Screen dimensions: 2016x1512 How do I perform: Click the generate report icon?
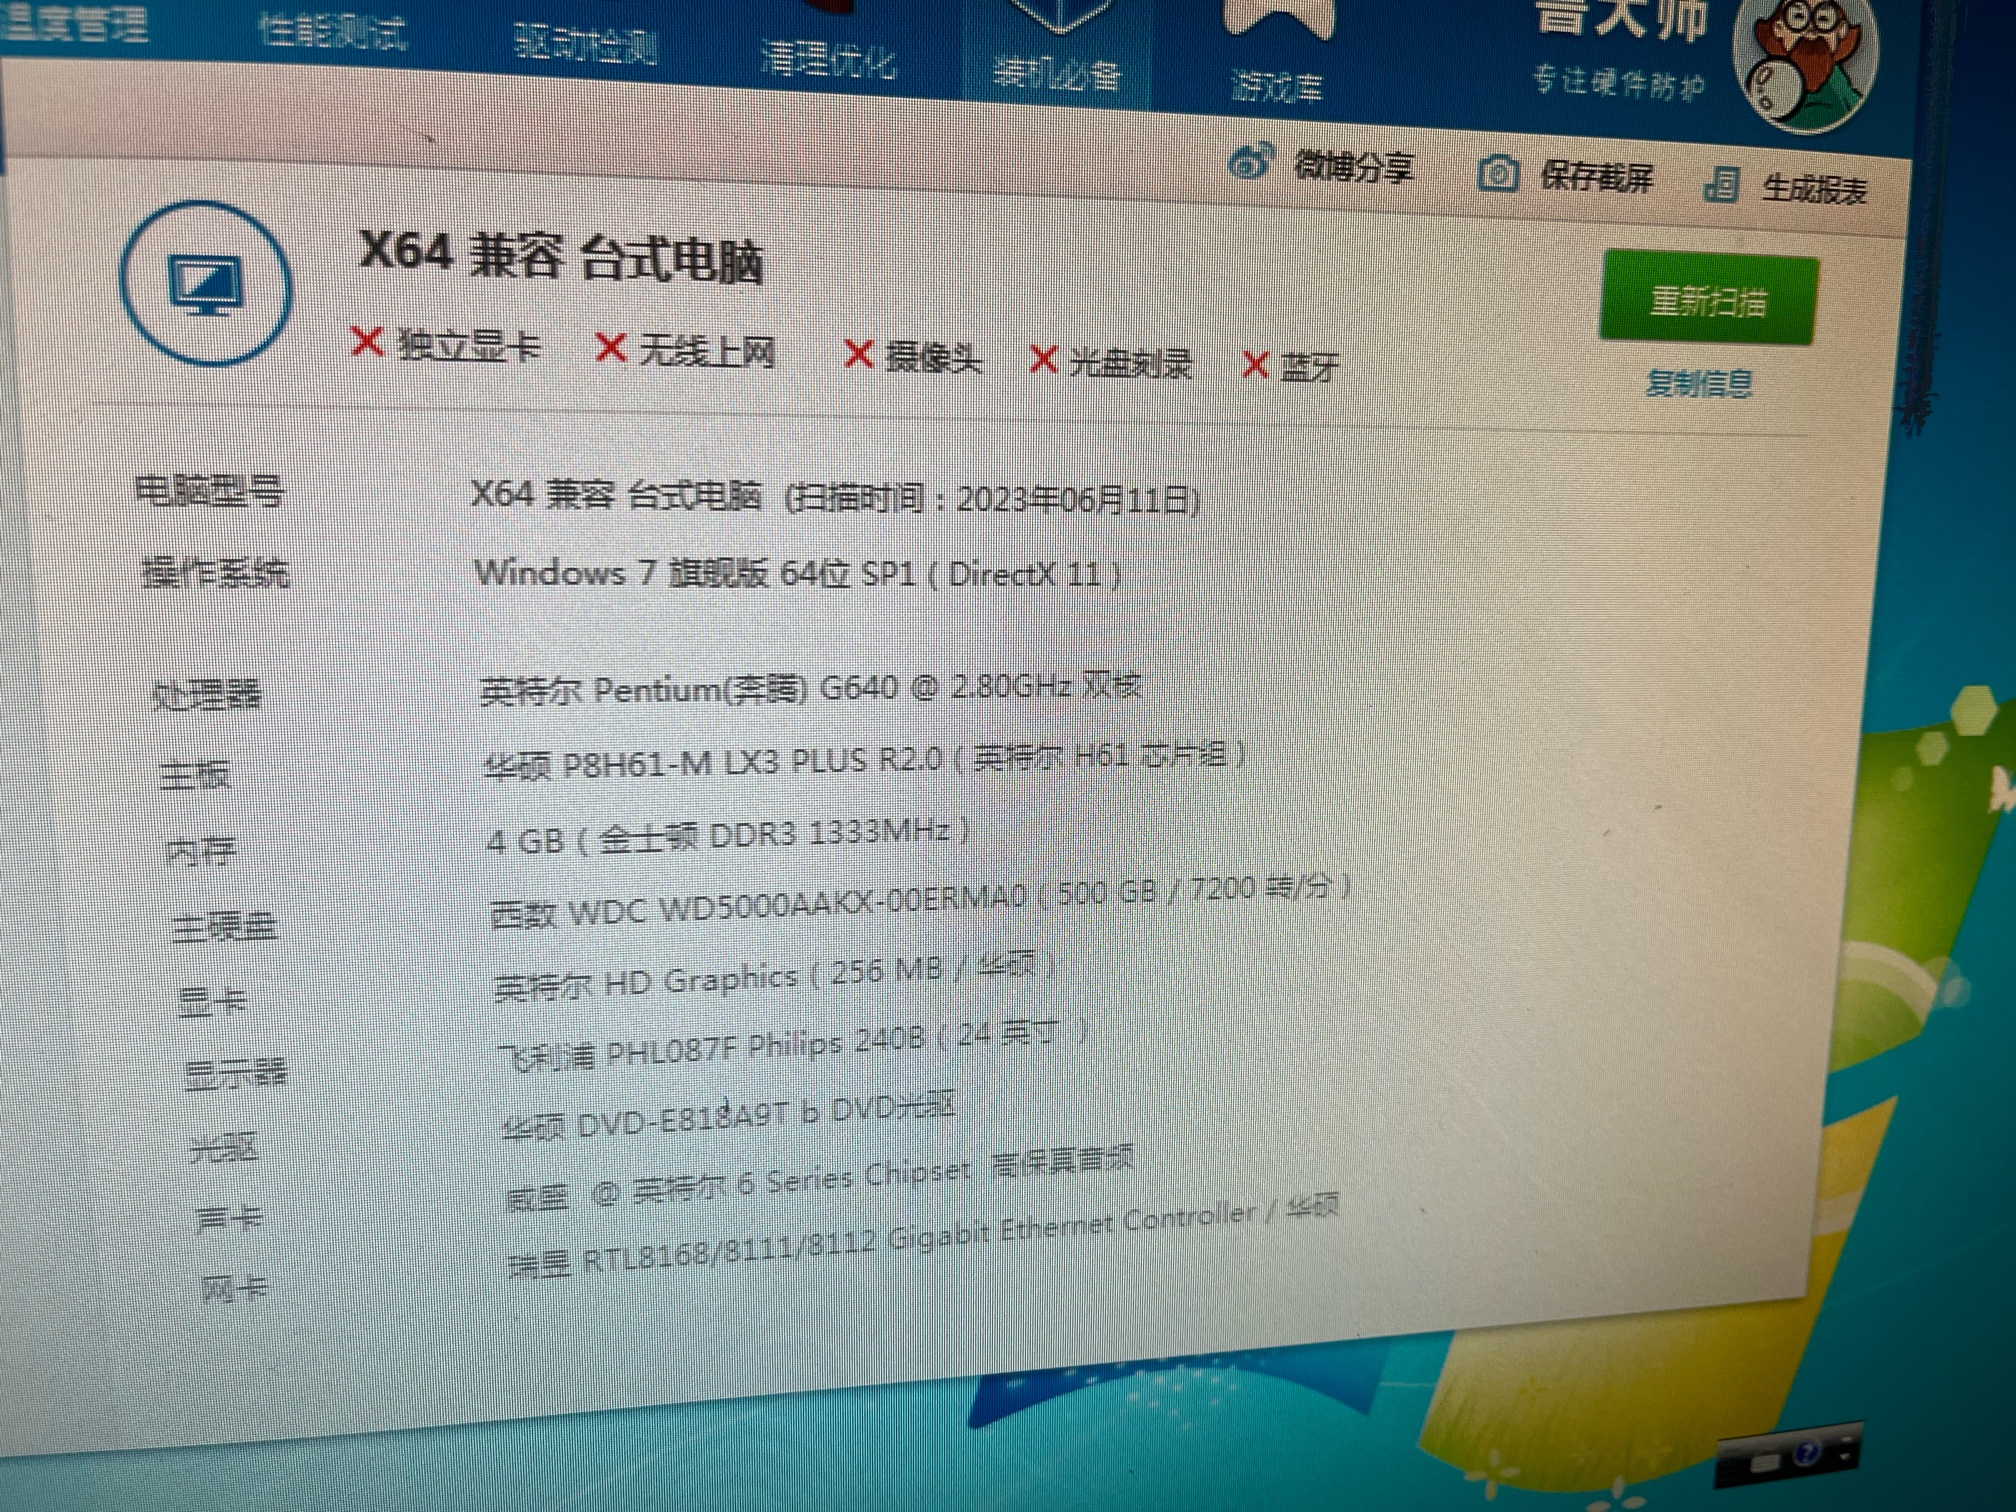coord(1721,184)
